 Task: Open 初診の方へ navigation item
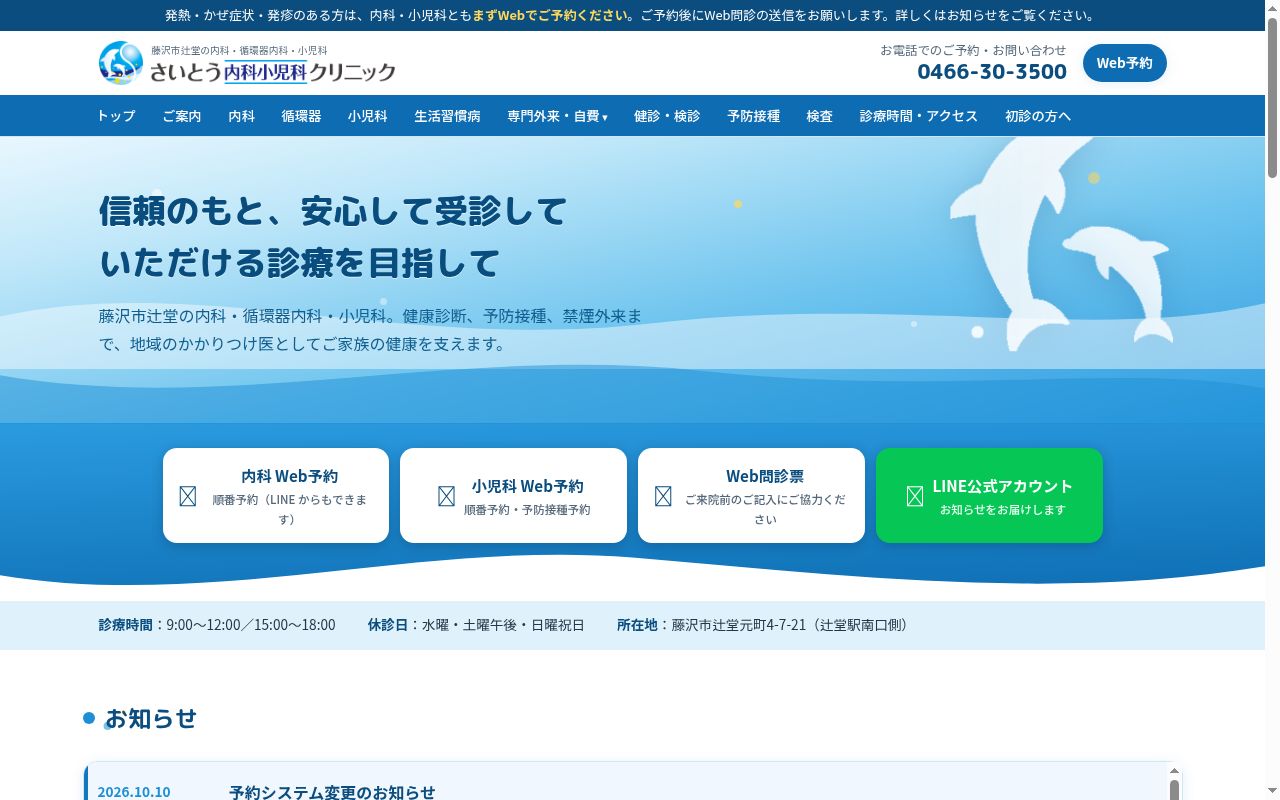tap(1038, 116)
